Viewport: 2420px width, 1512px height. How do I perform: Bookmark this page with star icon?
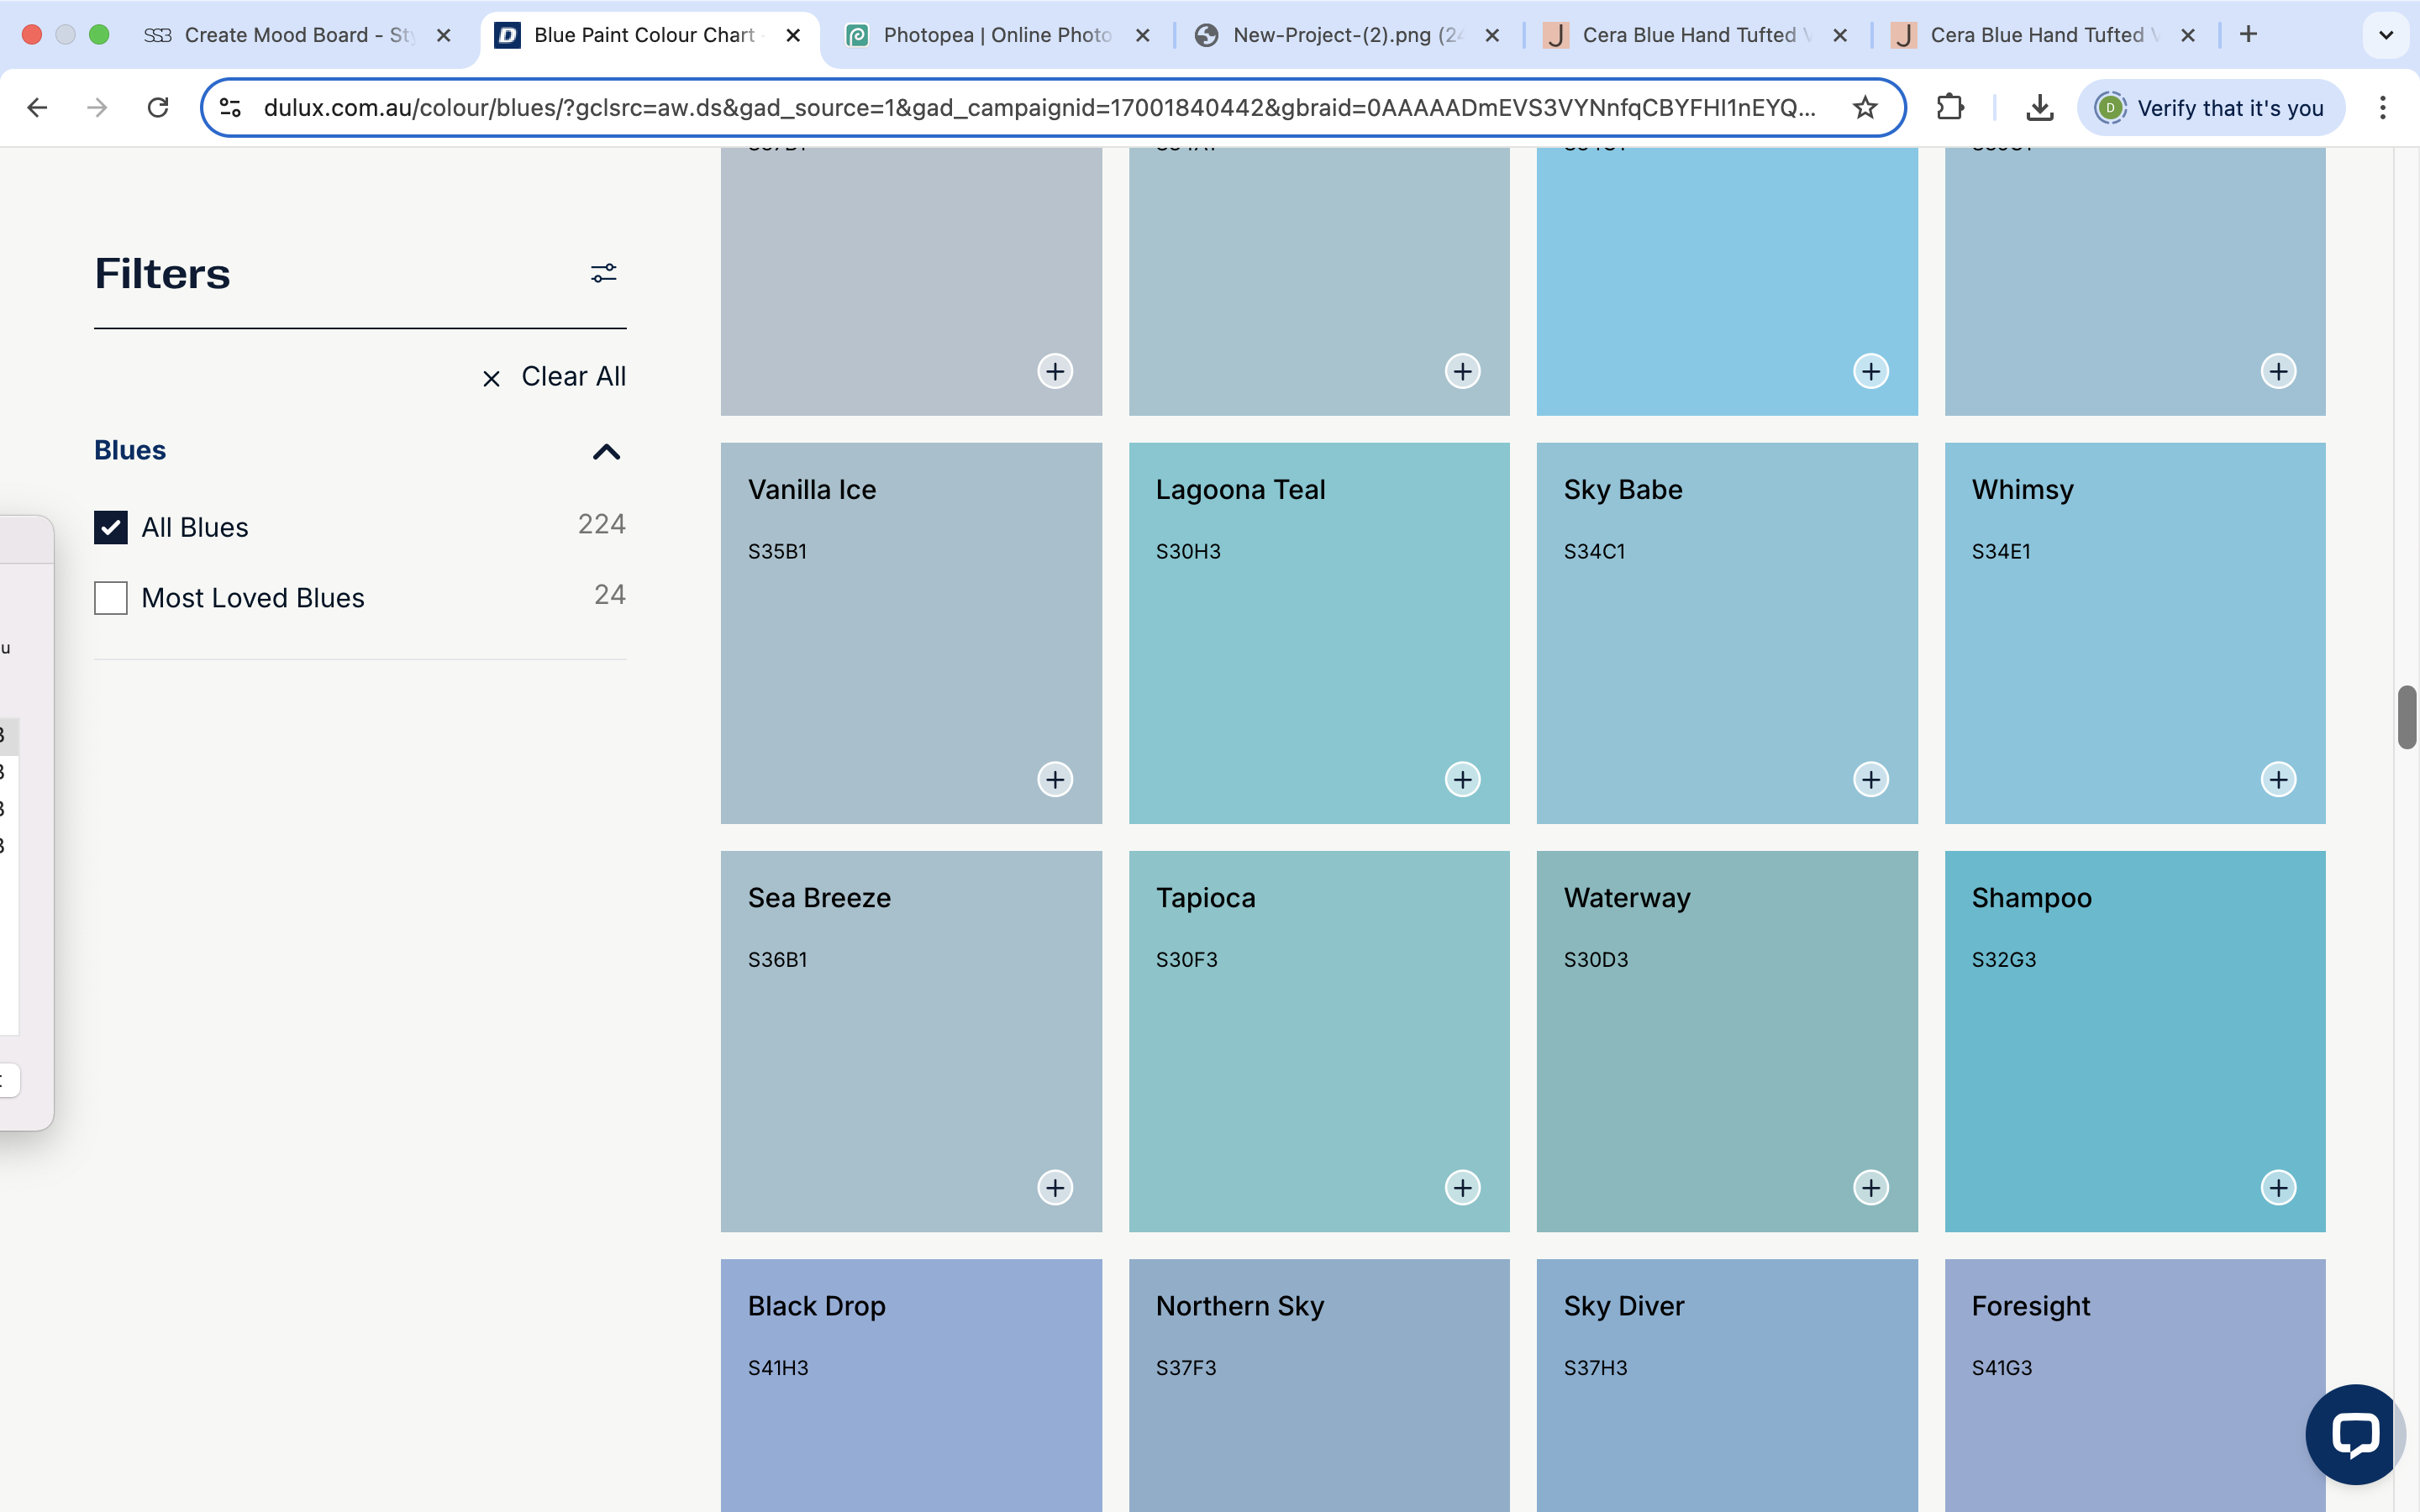tap(1864, 108)
